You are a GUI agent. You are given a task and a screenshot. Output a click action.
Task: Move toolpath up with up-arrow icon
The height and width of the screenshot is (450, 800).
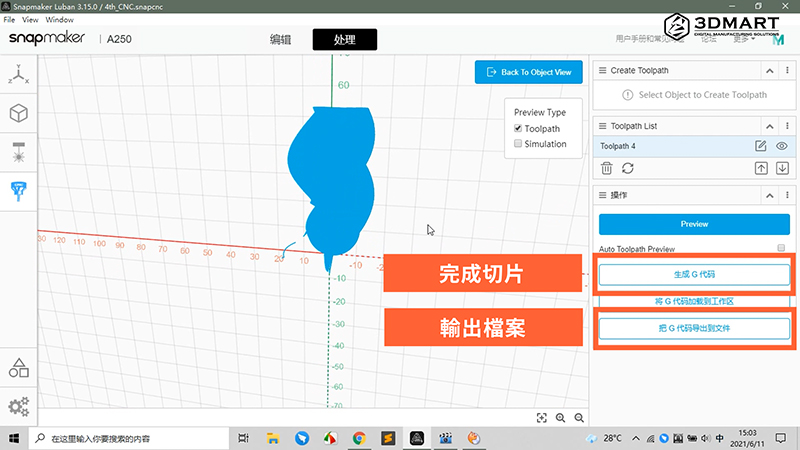pyautogui.click(x=761, y=168)
